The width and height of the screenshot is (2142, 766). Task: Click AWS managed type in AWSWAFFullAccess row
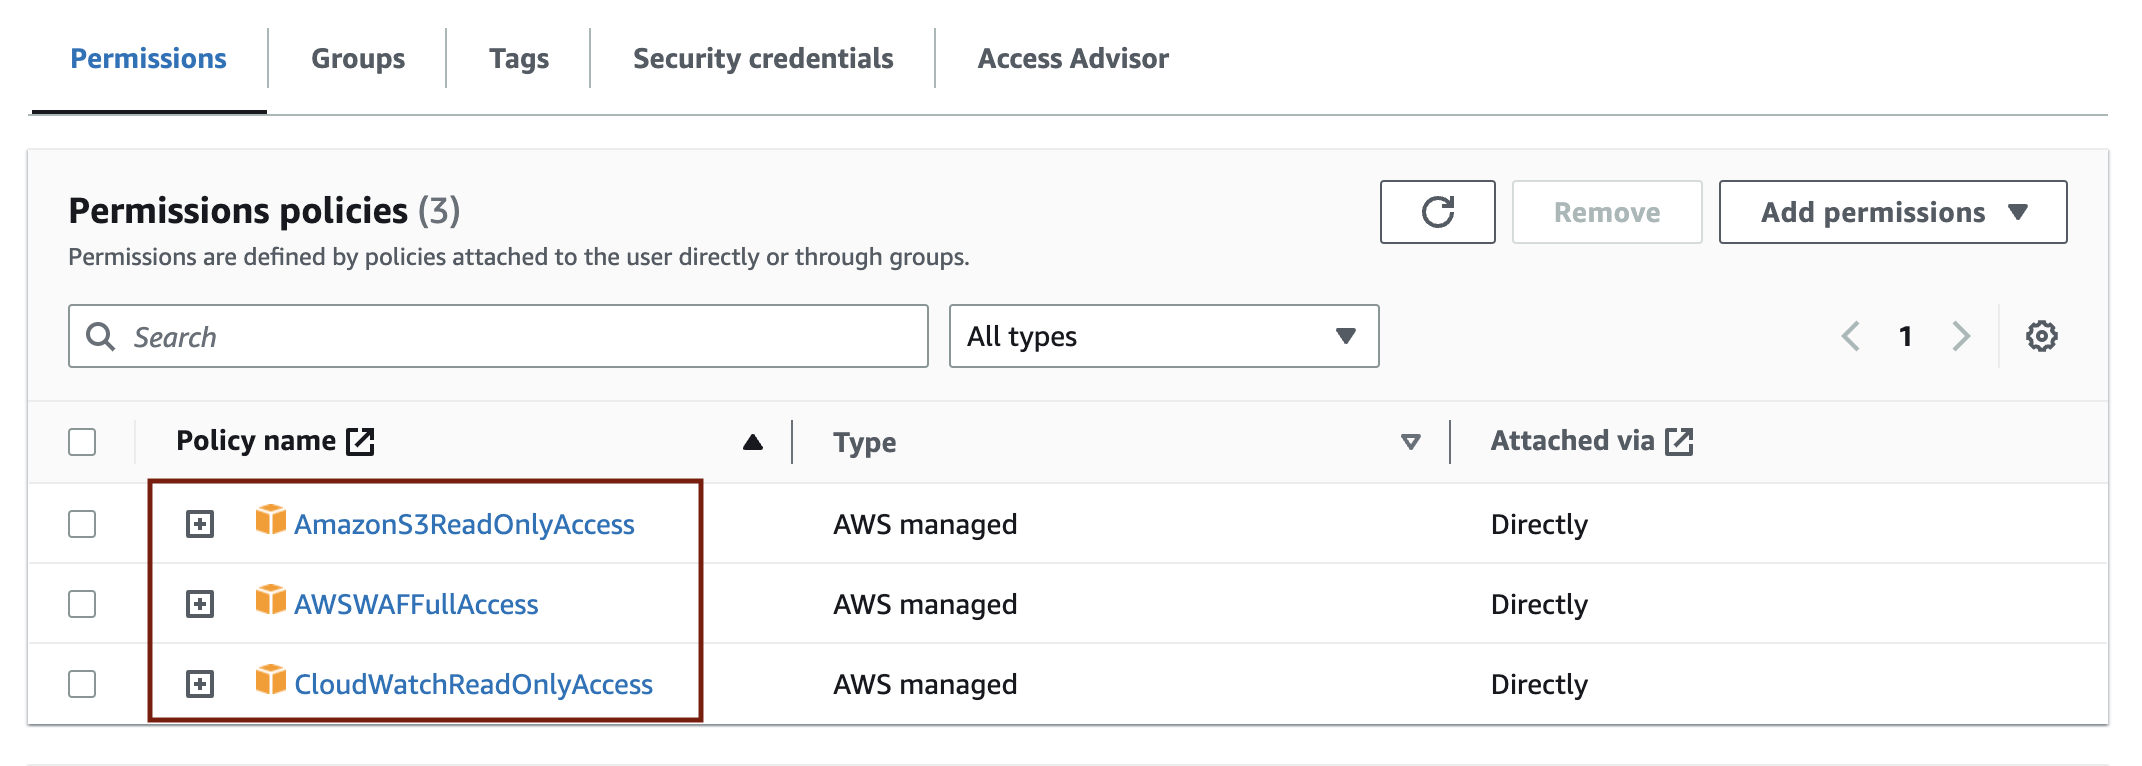pos(925,604)
